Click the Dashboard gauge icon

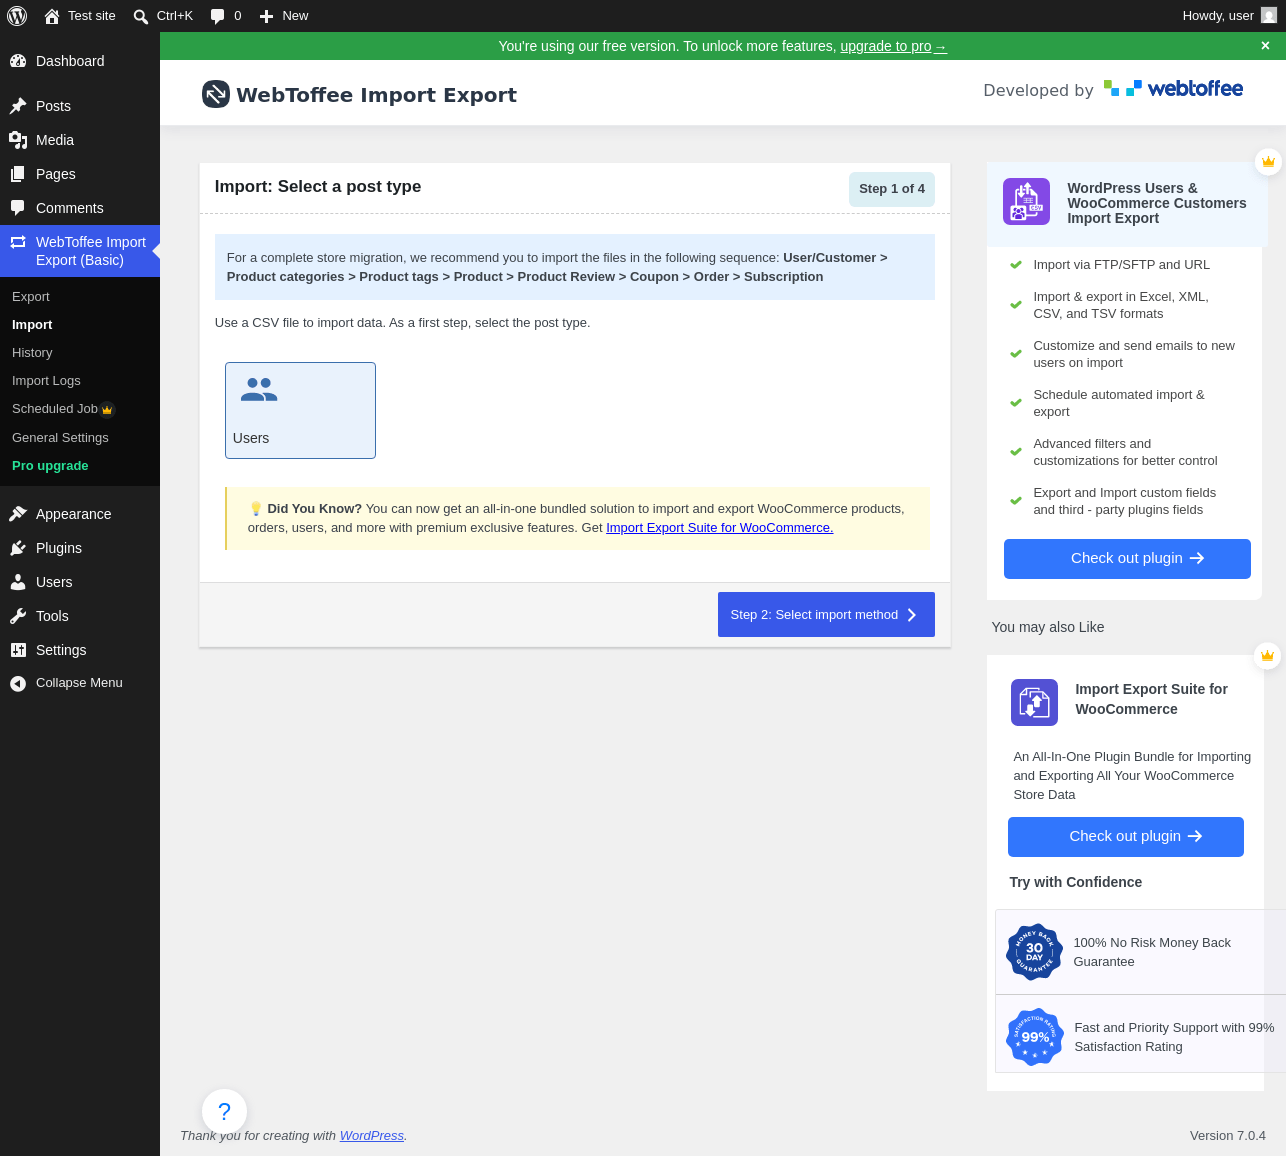[x=18, y=61]
